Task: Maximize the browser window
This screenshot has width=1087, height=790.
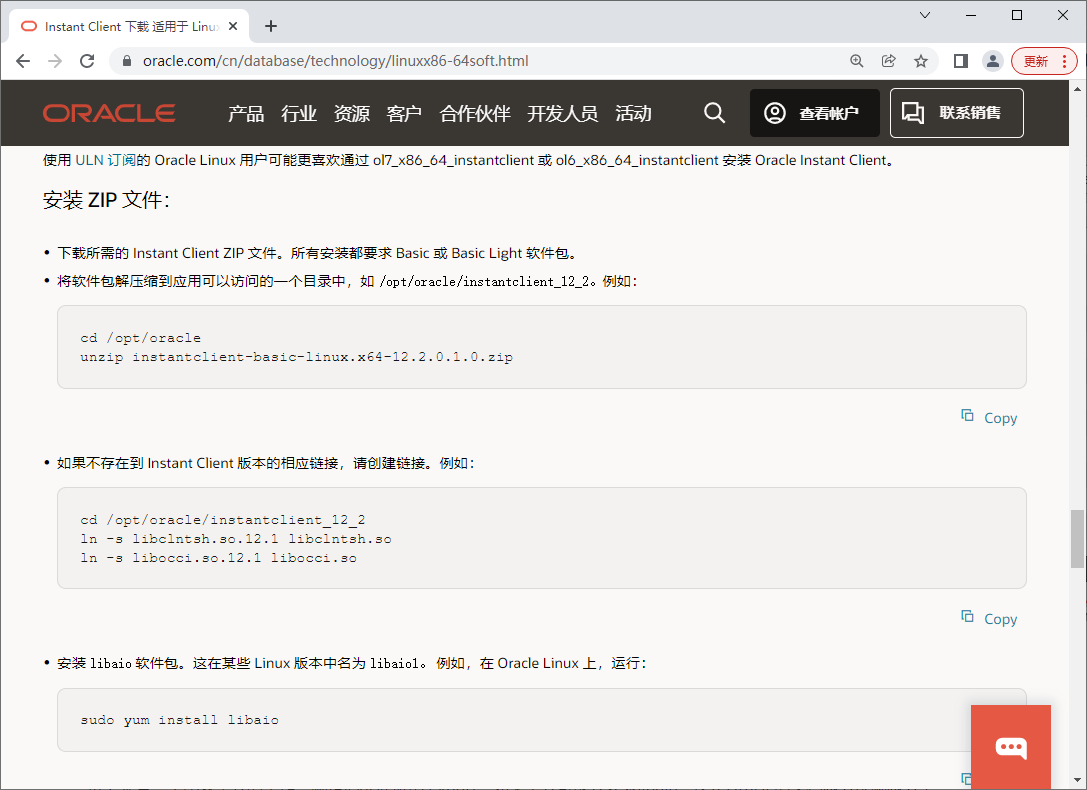Action: tap(1017, 15)
